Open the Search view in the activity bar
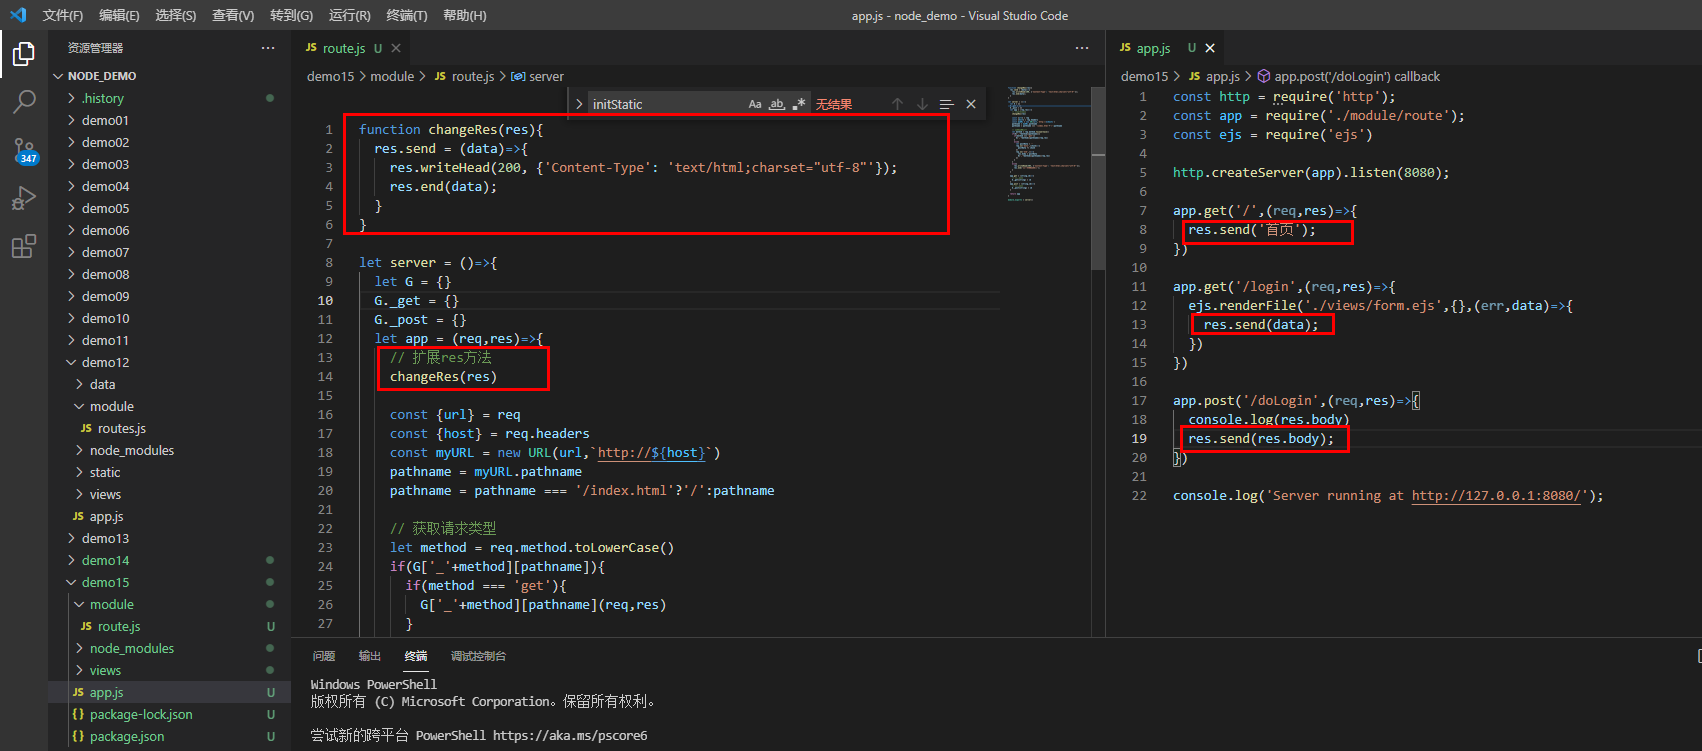The image size is (1702, 751). (x=24, y=101)
